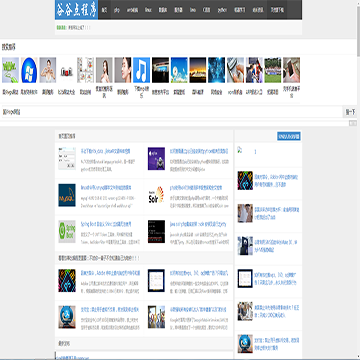360x360 pixels.
Task: Open the php navigation menu item
Action: (x=117, y=10)
